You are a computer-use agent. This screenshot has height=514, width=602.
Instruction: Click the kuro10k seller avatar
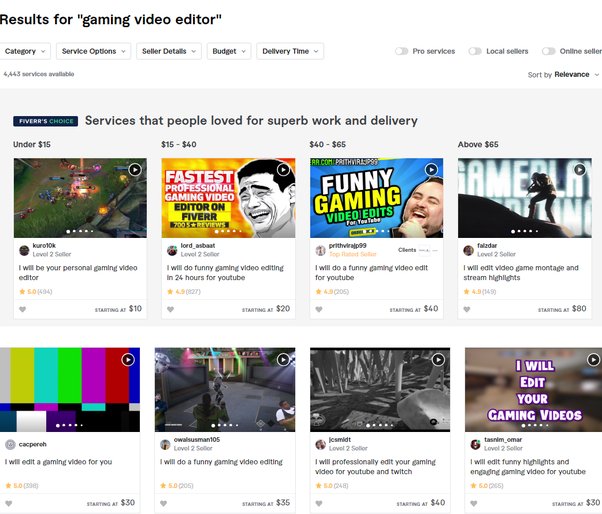[x=24, y=251]
